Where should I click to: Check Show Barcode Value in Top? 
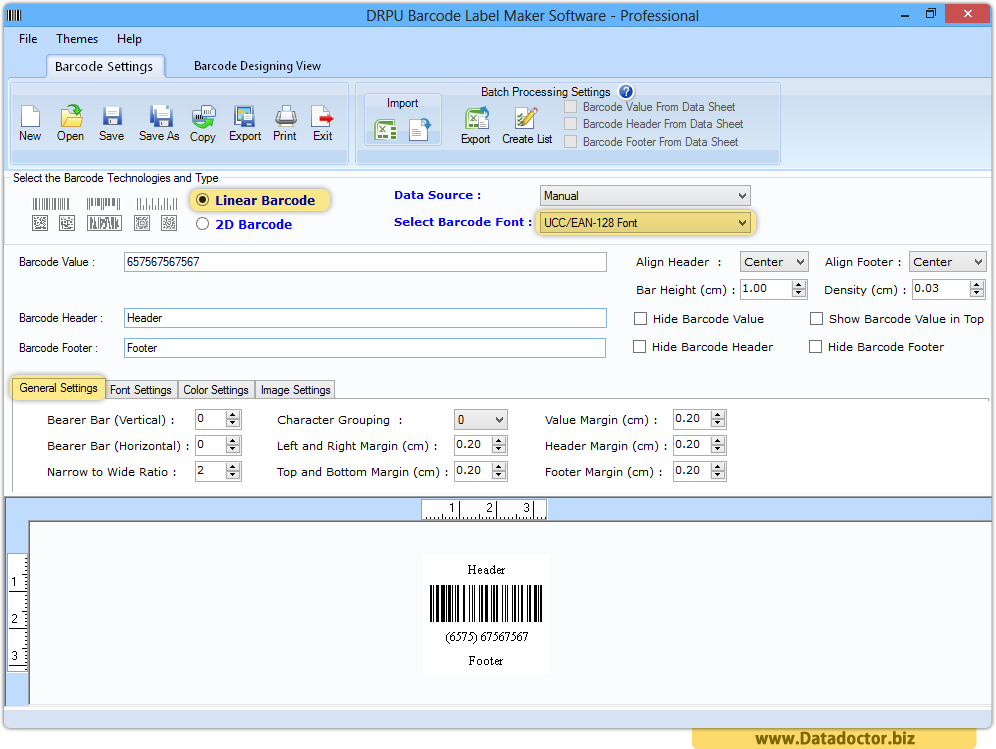(816, 318)
